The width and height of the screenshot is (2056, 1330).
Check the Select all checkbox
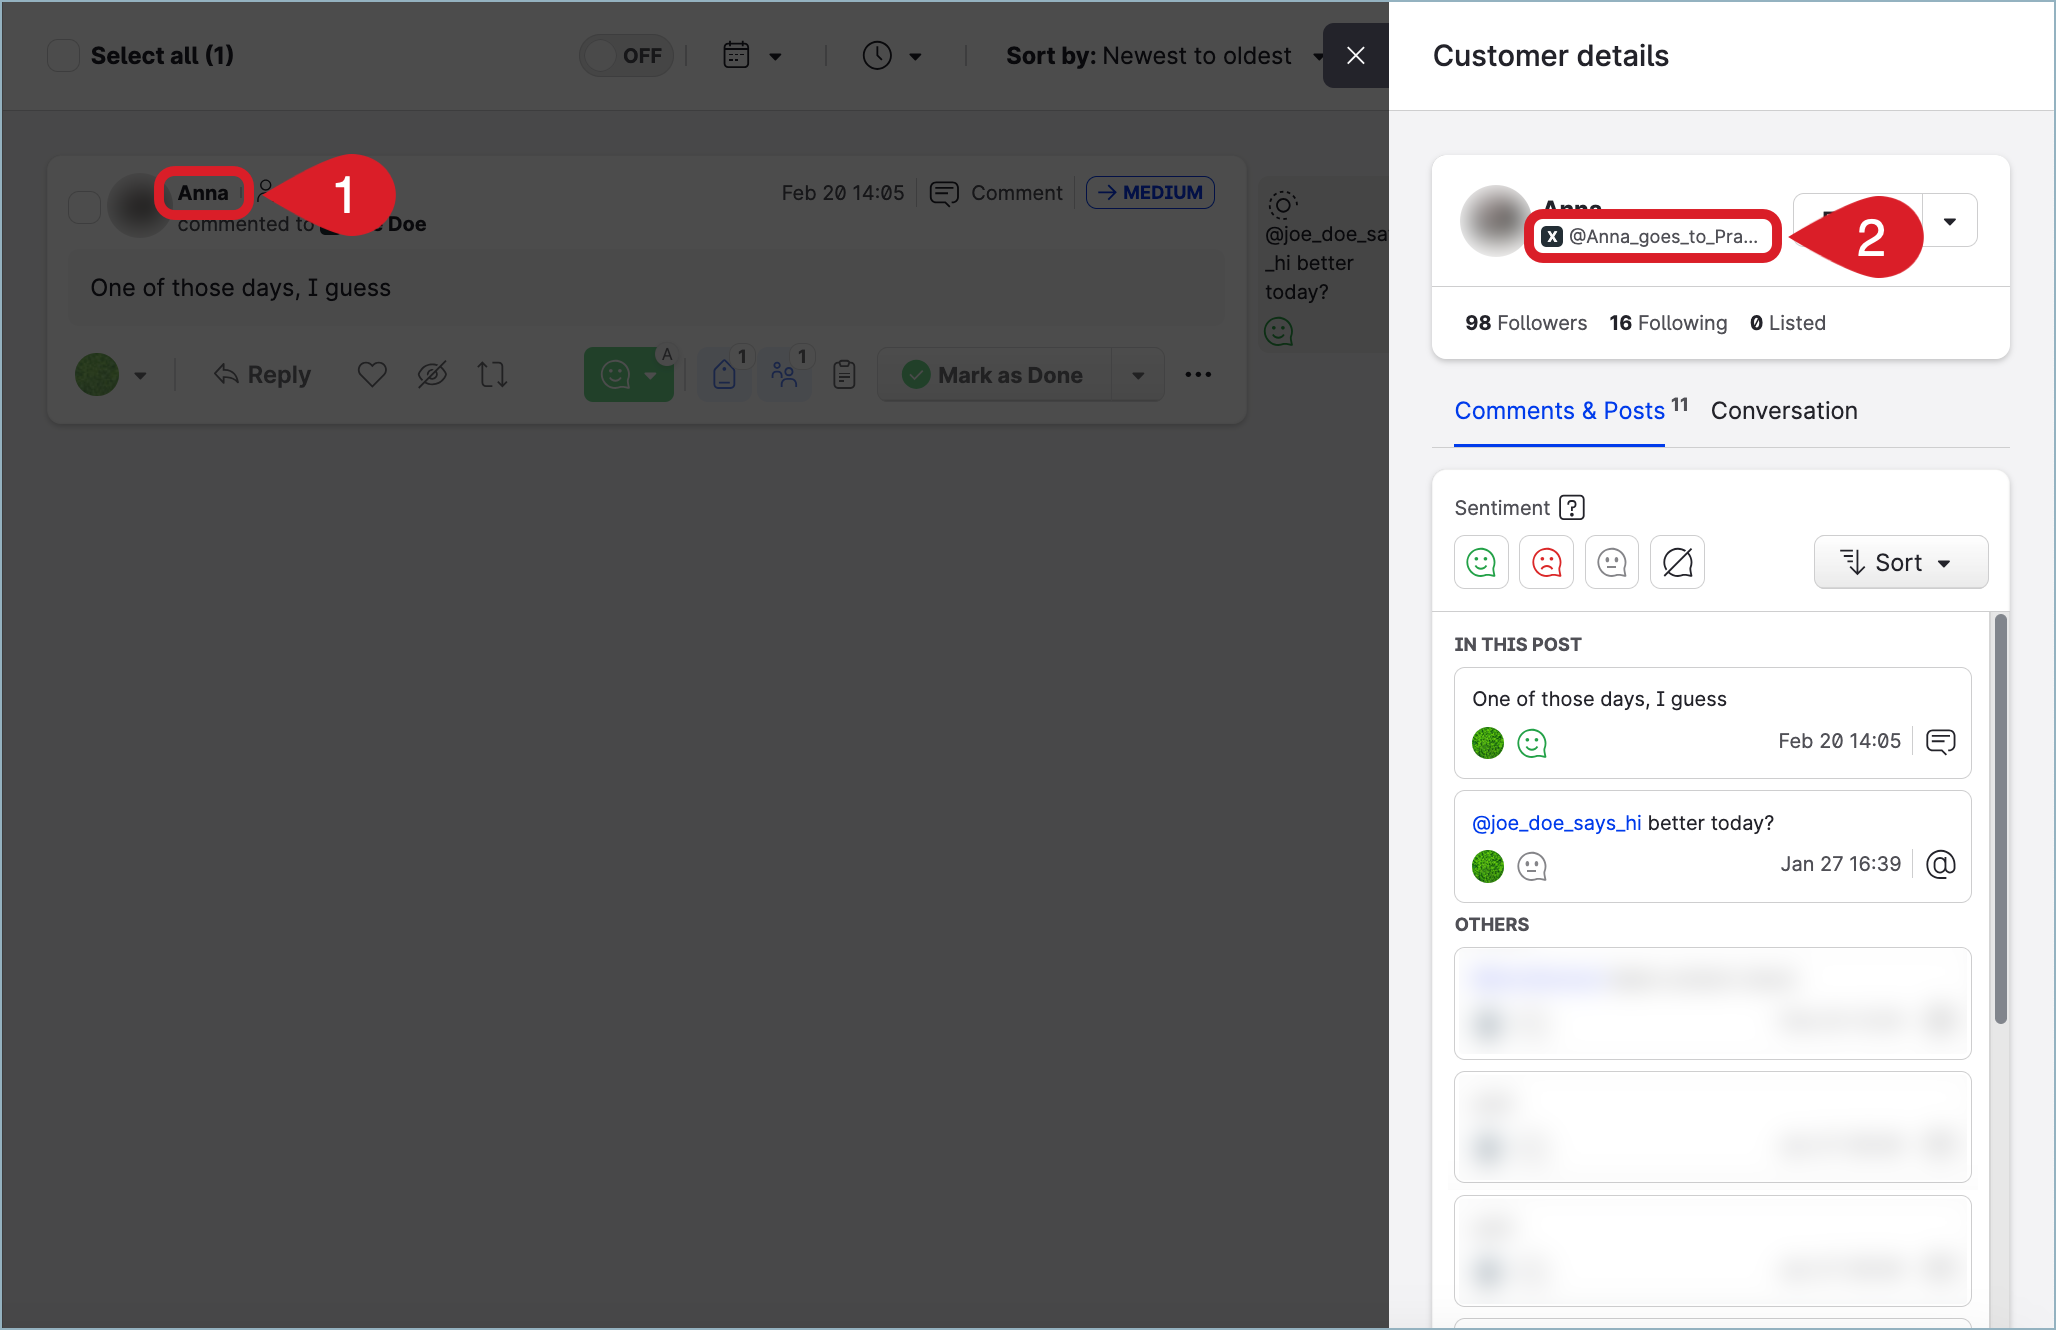[x=63, y=55]
